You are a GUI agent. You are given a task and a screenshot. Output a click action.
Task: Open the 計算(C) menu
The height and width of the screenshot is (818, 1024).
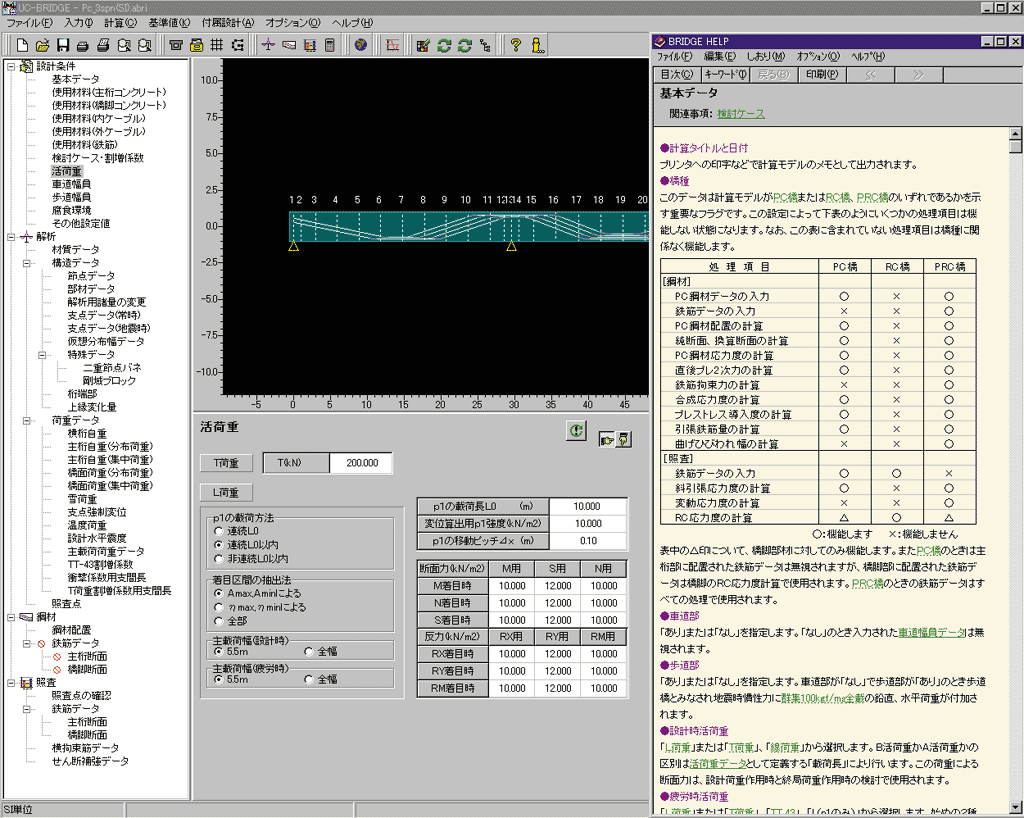tap(121, 22)
